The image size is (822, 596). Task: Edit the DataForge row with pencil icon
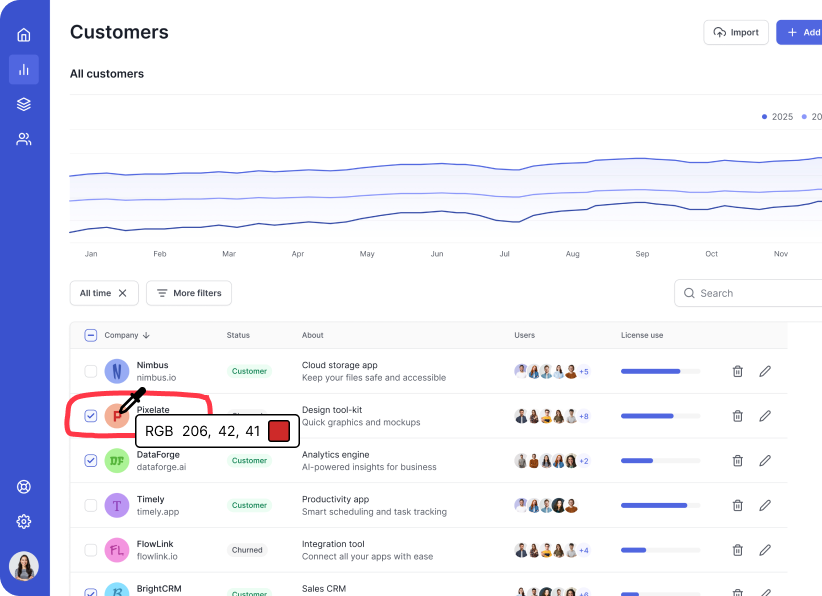(765, 461)
